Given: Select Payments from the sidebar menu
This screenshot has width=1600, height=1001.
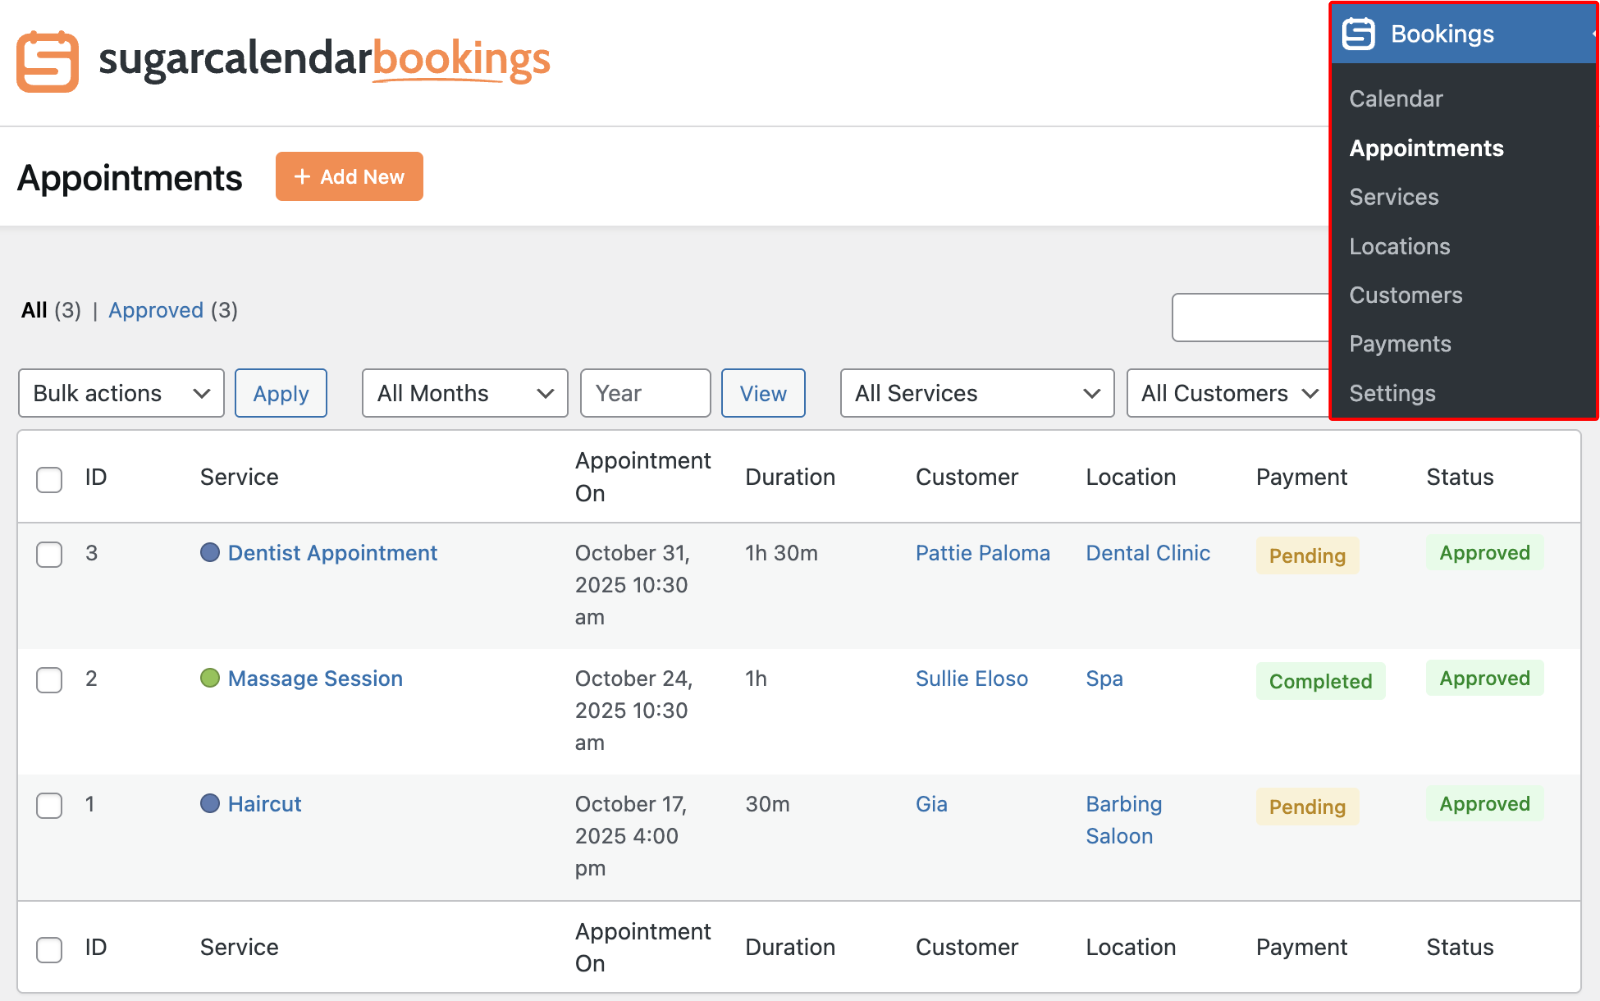Looking at the screenshot, I should pos(1400,343).
